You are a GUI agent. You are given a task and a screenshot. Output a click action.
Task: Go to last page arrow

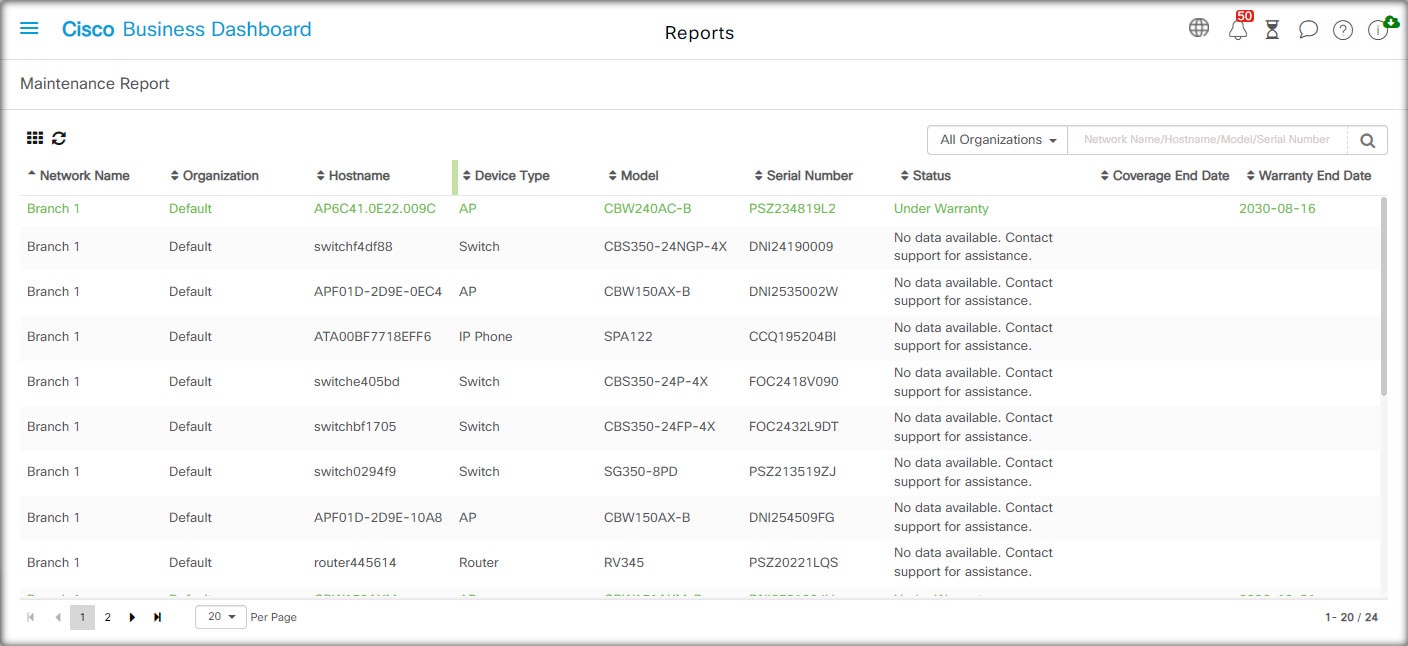pyautogui.click(x=157, y=617)
